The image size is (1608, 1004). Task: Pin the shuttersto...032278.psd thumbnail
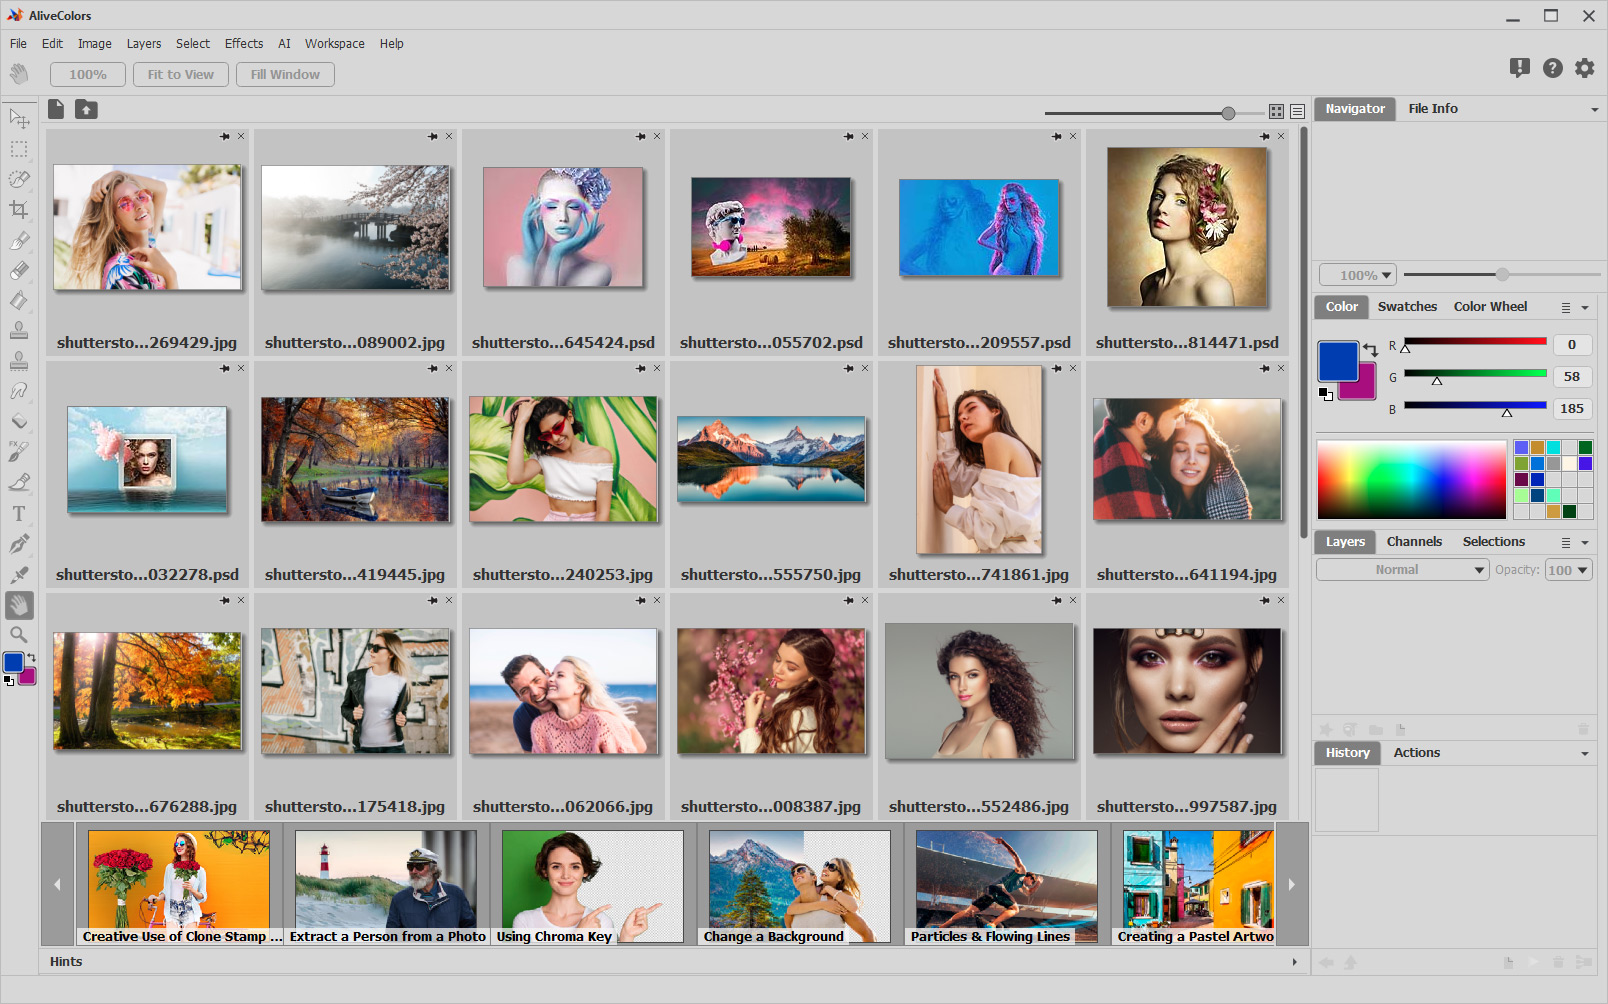pyautogui.click(x=225, y=368)
